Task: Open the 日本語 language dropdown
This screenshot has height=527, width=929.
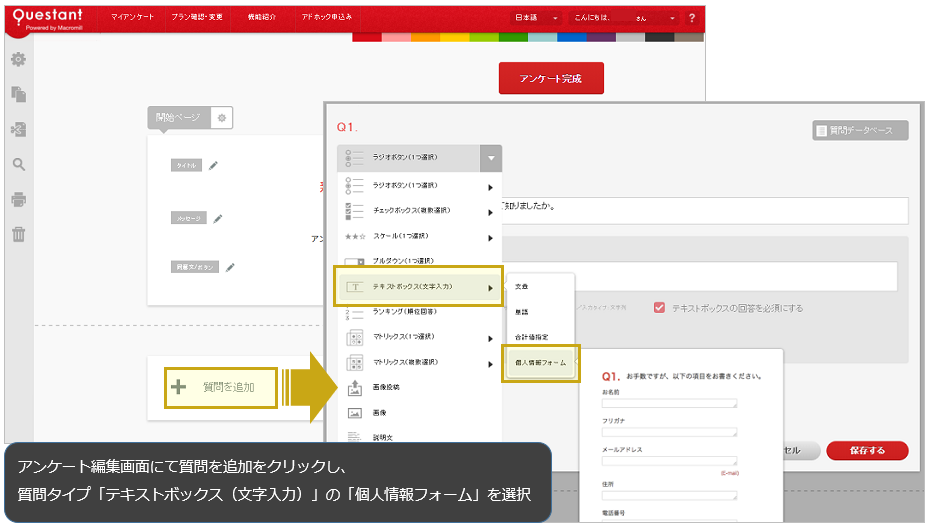Action: (x=538, y=18)
